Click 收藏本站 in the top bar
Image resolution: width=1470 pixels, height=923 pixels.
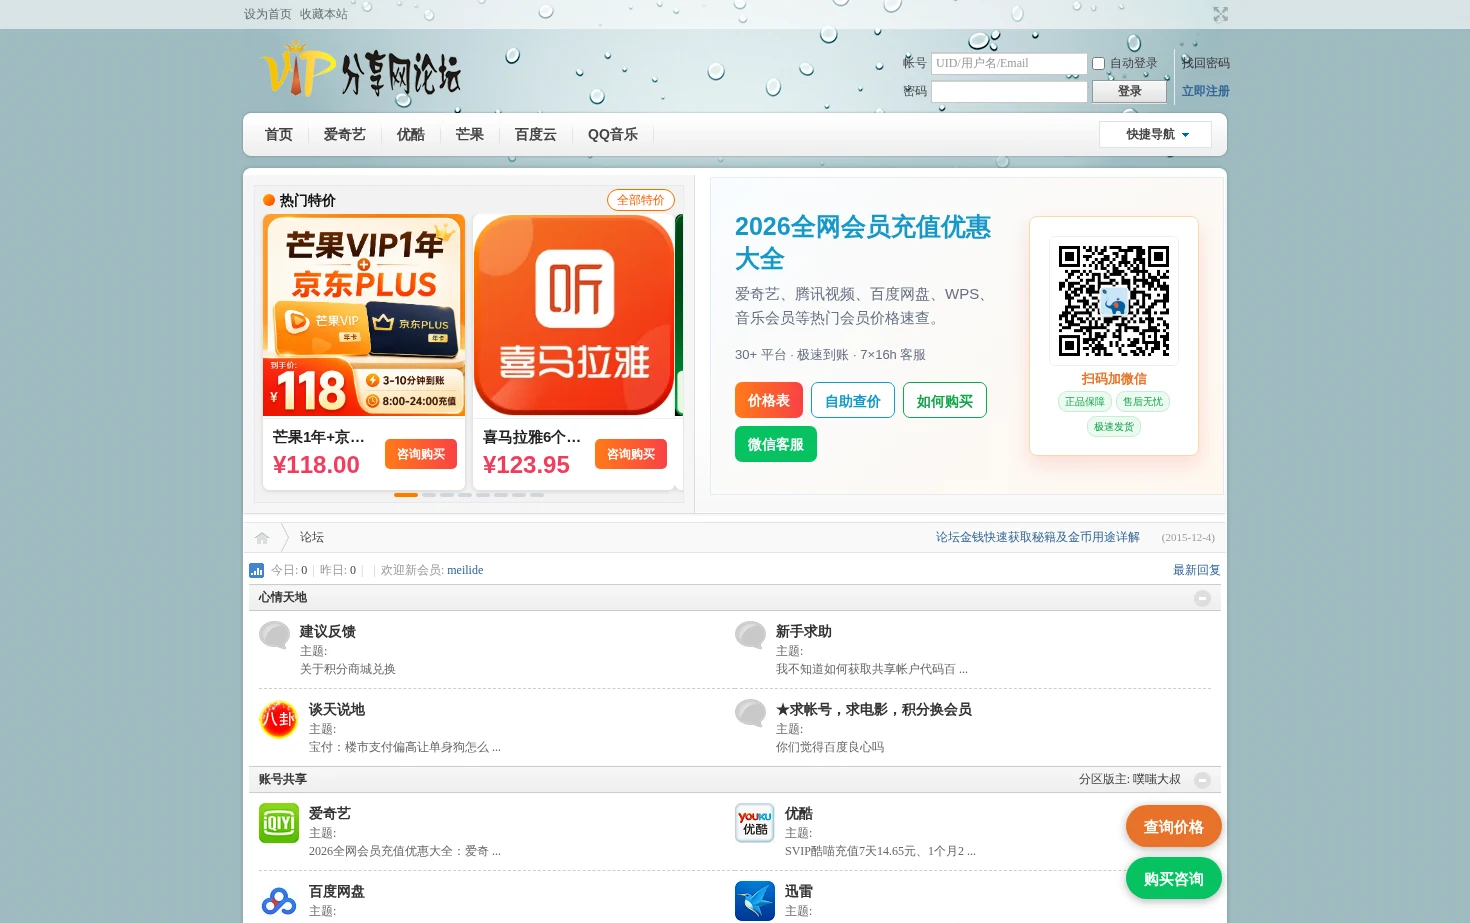click(323, 14)
